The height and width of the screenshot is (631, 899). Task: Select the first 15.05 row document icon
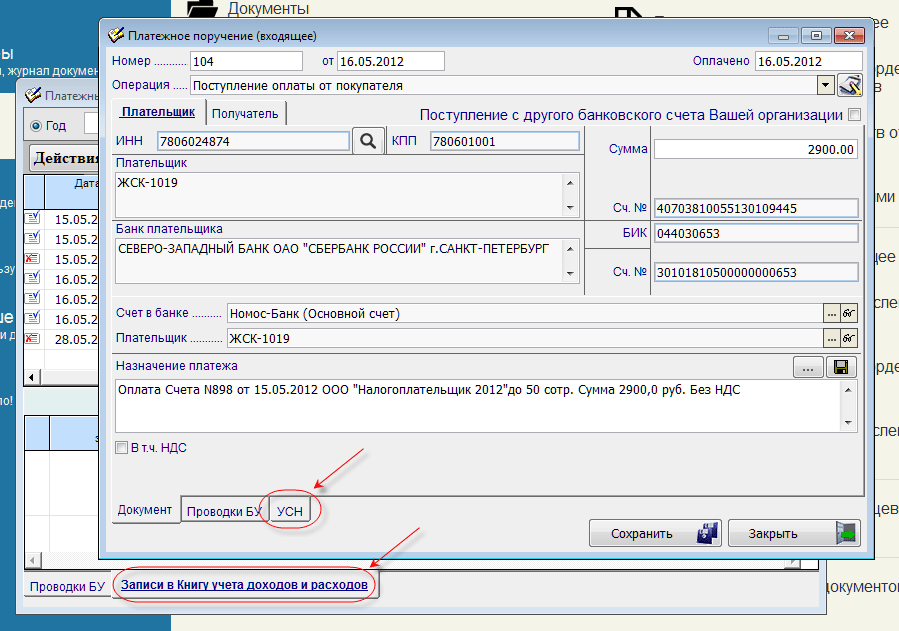pos(33,218)
